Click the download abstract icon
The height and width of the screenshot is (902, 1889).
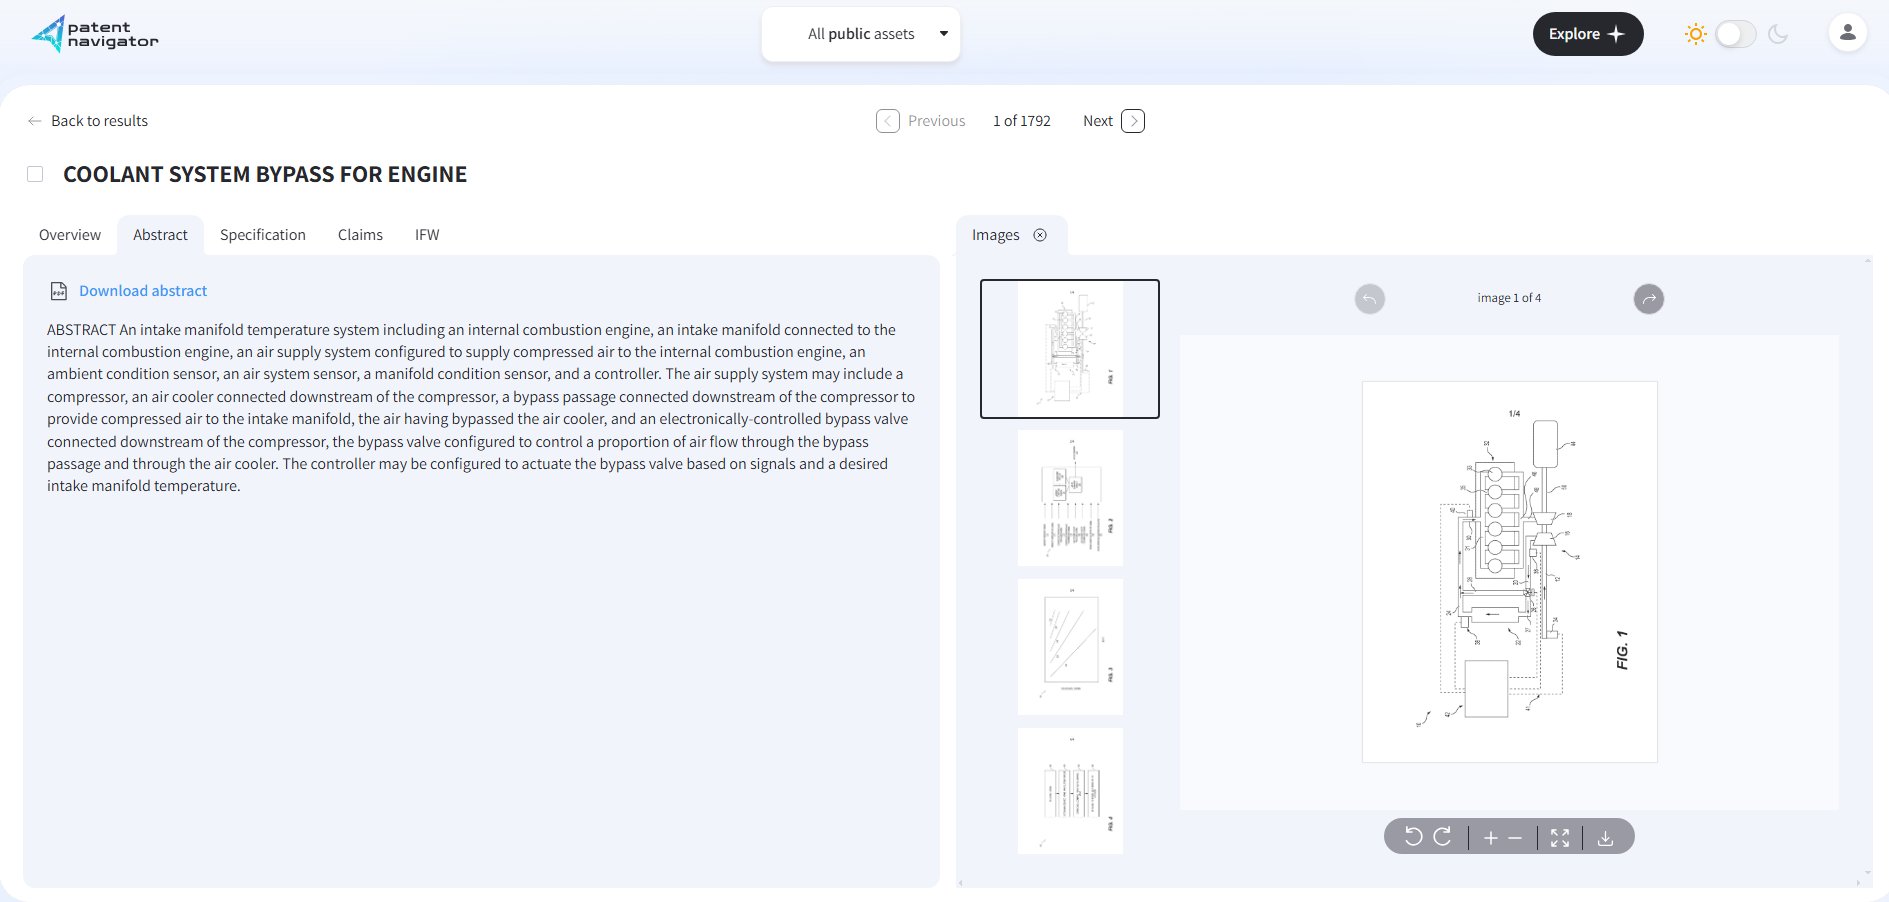[59, 291]
